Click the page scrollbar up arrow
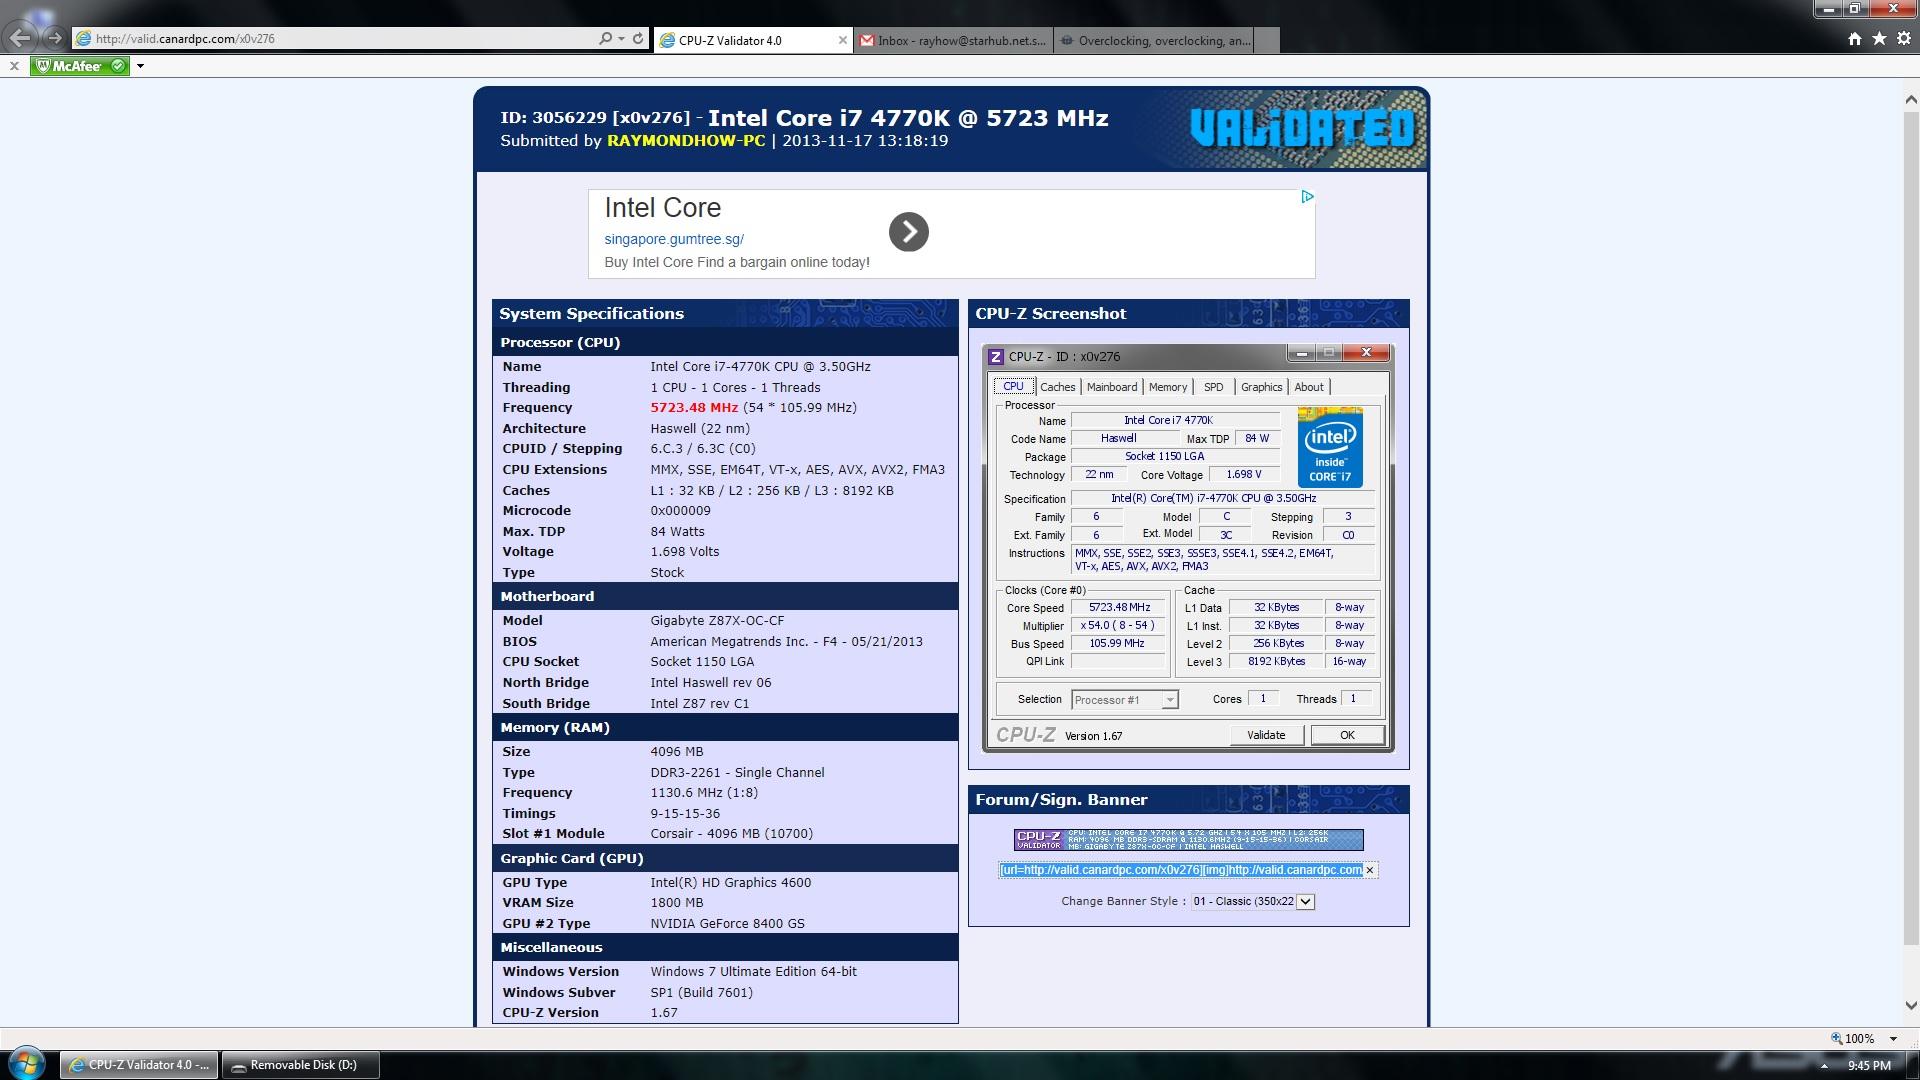 (1911, 99)
